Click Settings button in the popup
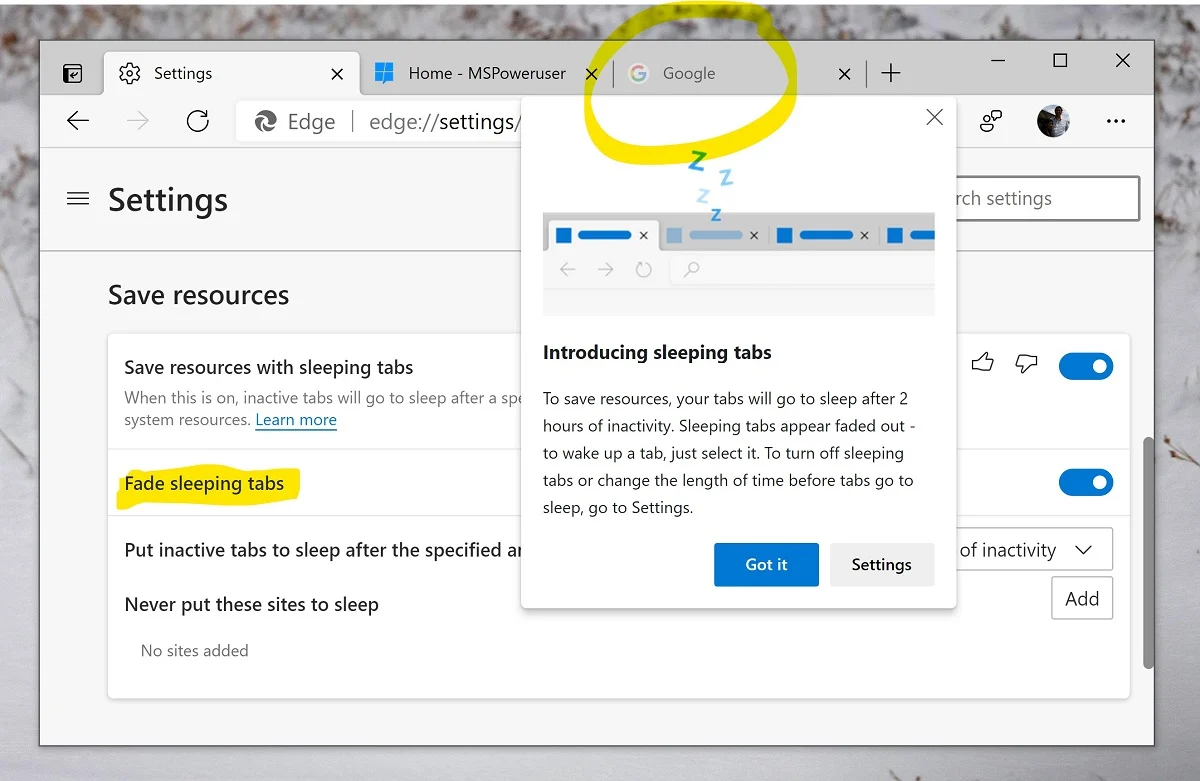The height and width of the screenshot is (781, 1200). [x=881, y=565]
